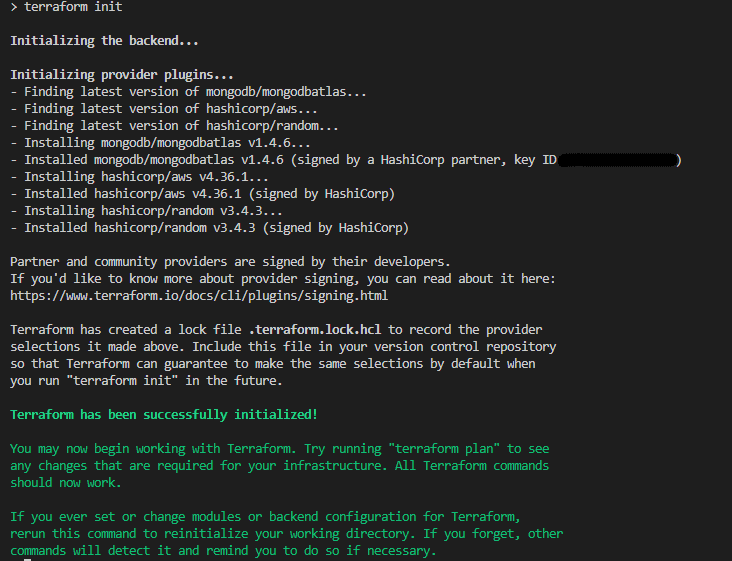Click the "Initializing provider plugins..." heading
The image size is (732, 561).
click(122, 75)
